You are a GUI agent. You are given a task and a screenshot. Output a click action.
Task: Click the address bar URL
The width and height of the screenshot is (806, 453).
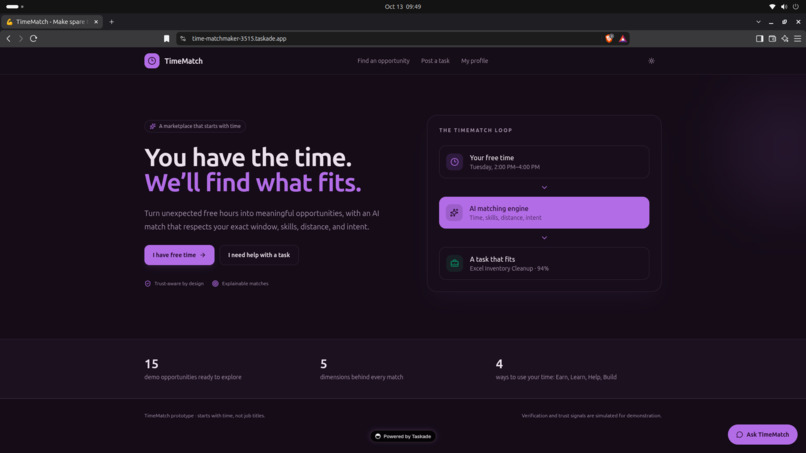click(x=239, y=39)
